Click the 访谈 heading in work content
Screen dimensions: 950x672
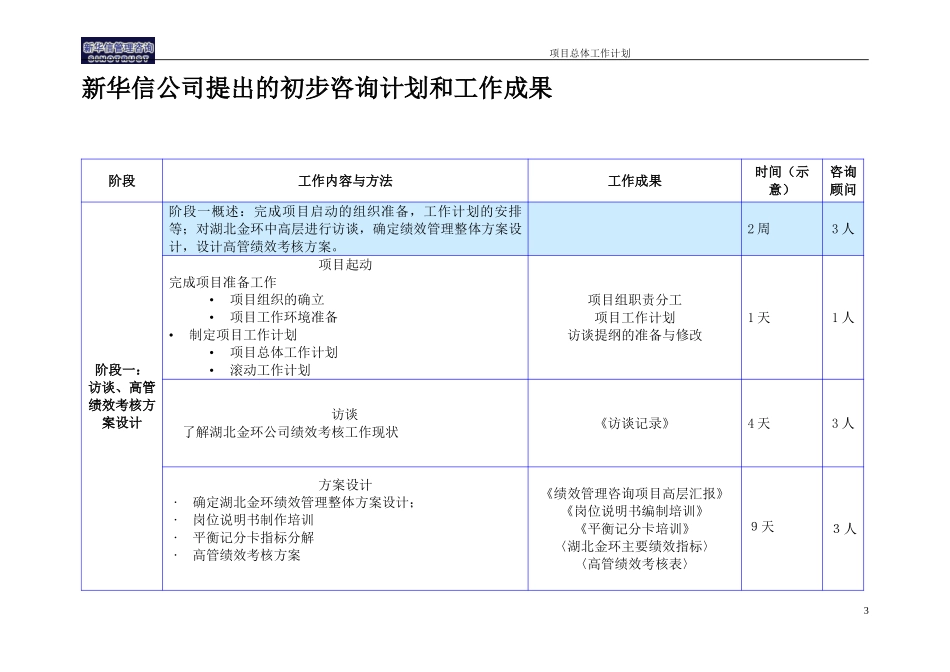(345, 415)
